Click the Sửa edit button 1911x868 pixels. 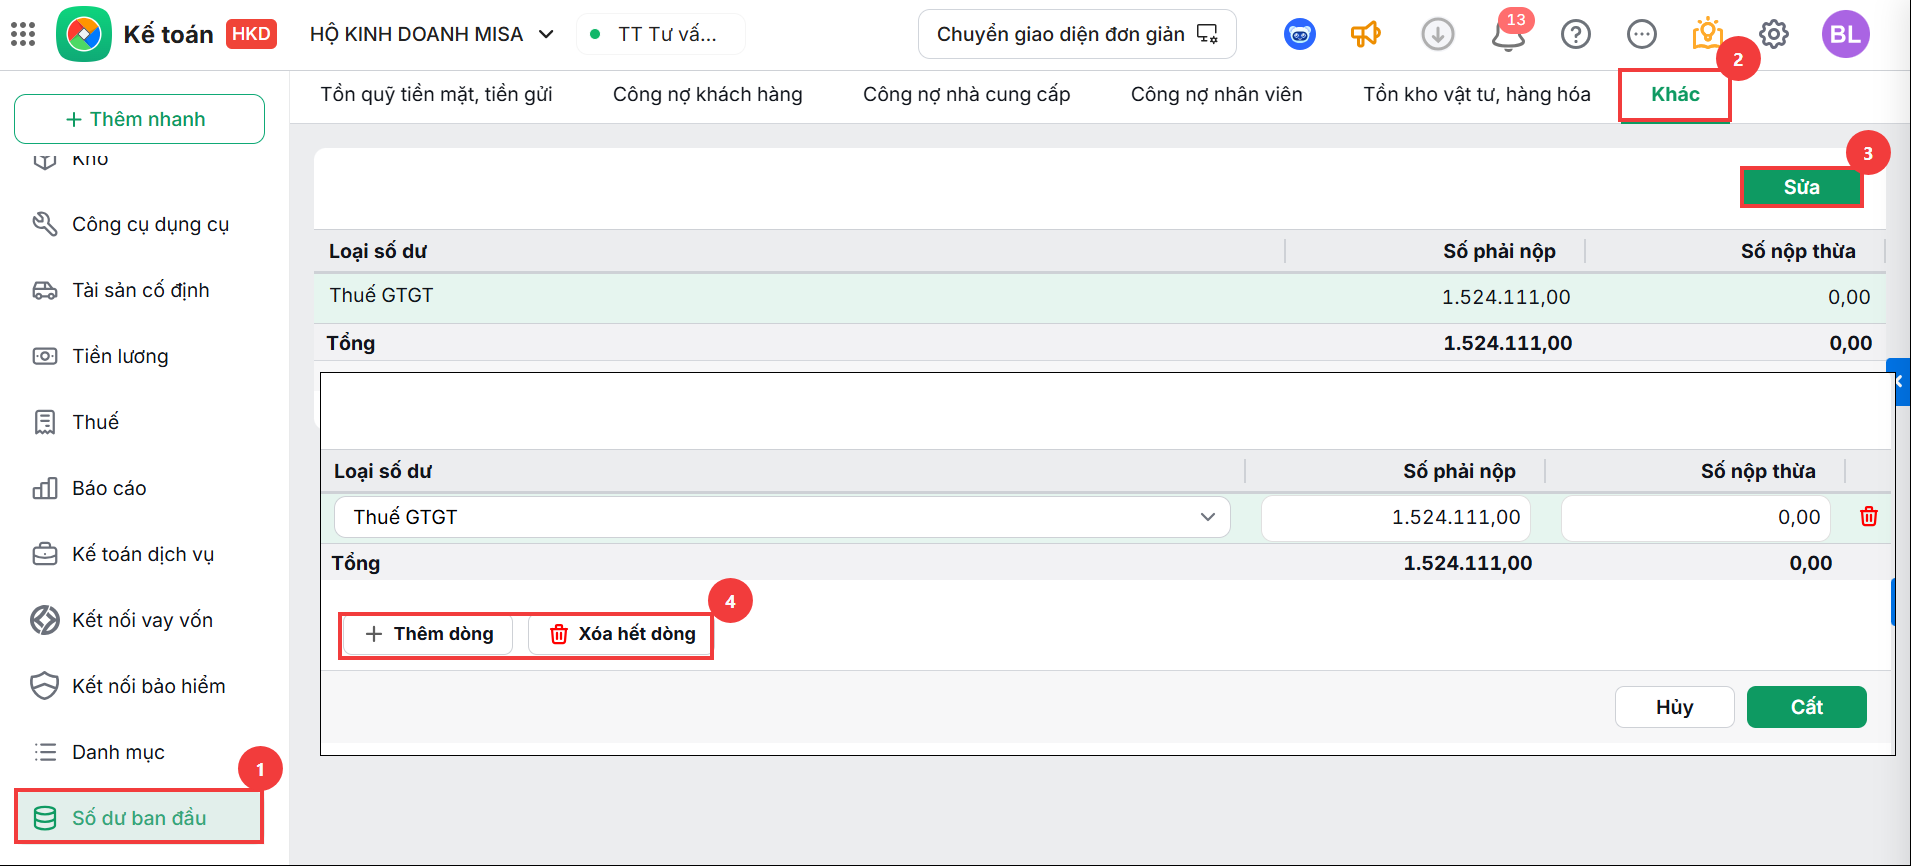[x=1801, y=187]
